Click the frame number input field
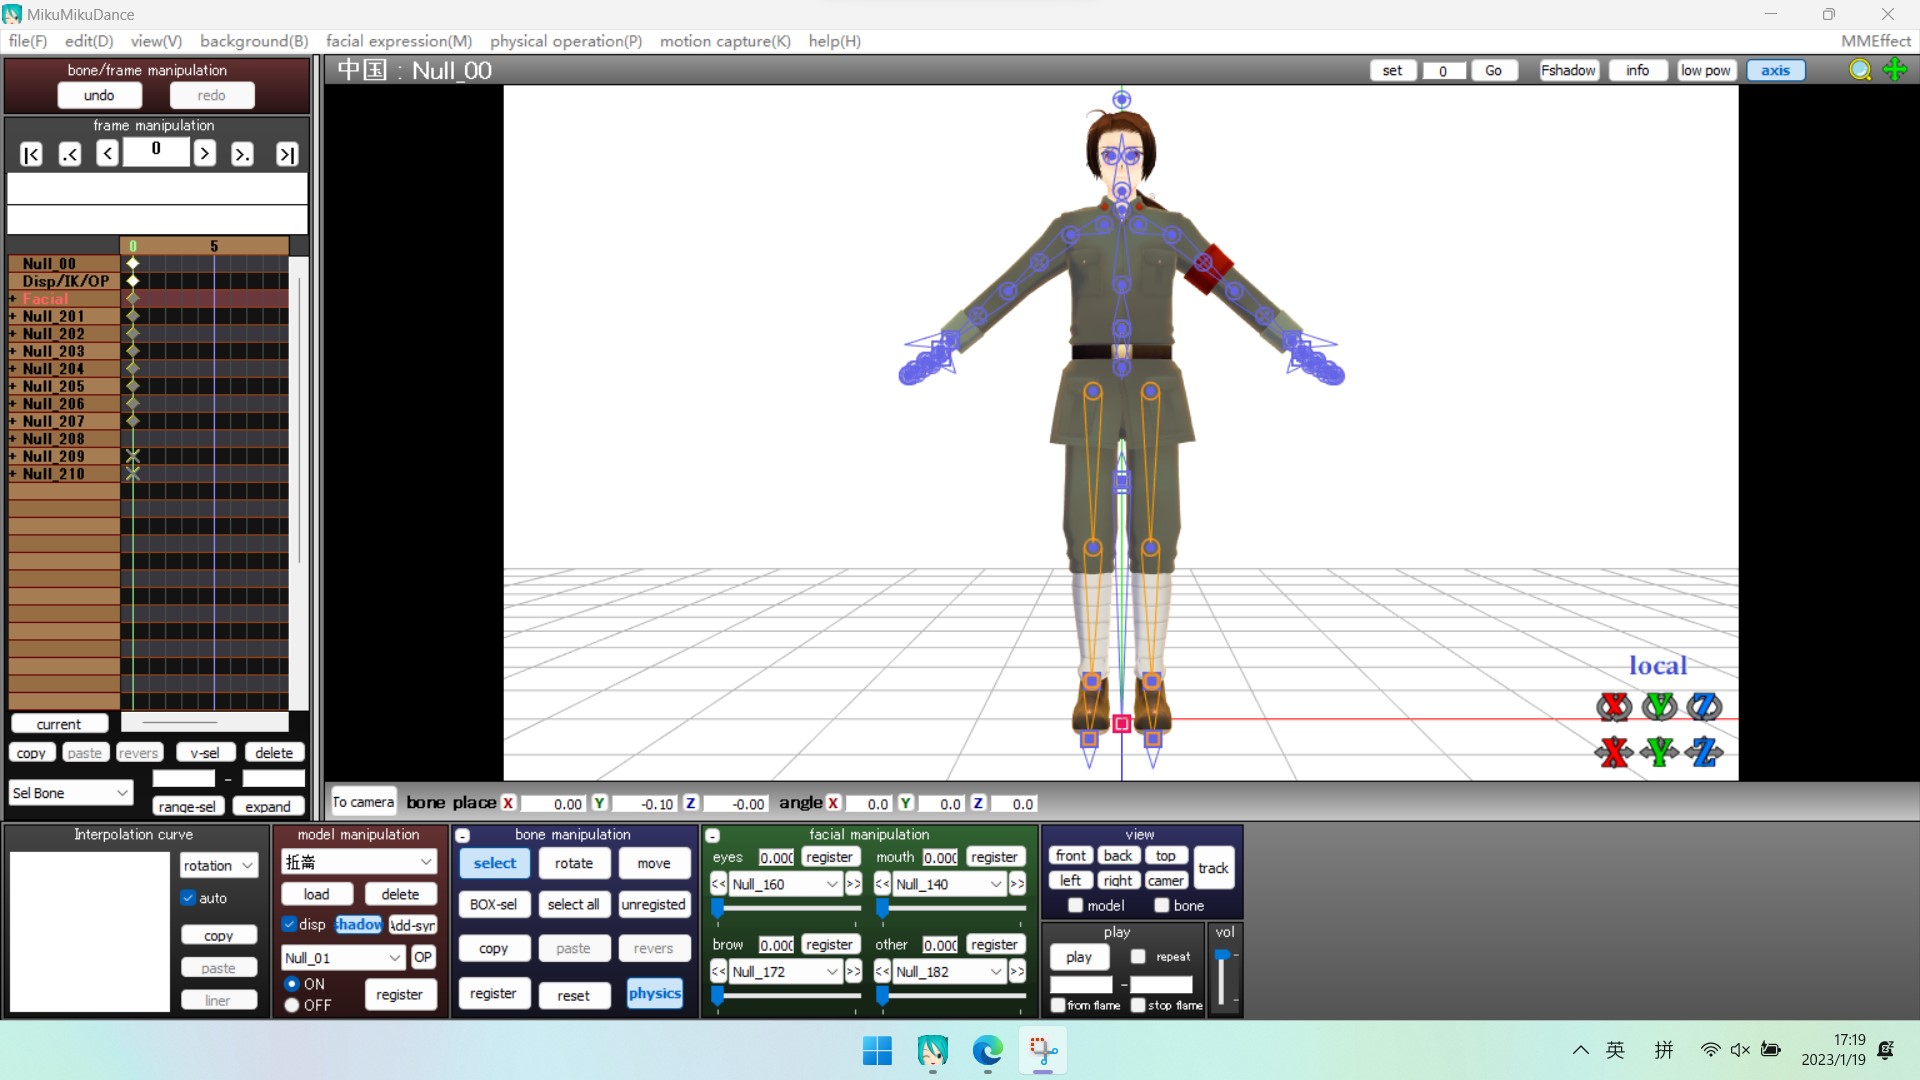 156,150
